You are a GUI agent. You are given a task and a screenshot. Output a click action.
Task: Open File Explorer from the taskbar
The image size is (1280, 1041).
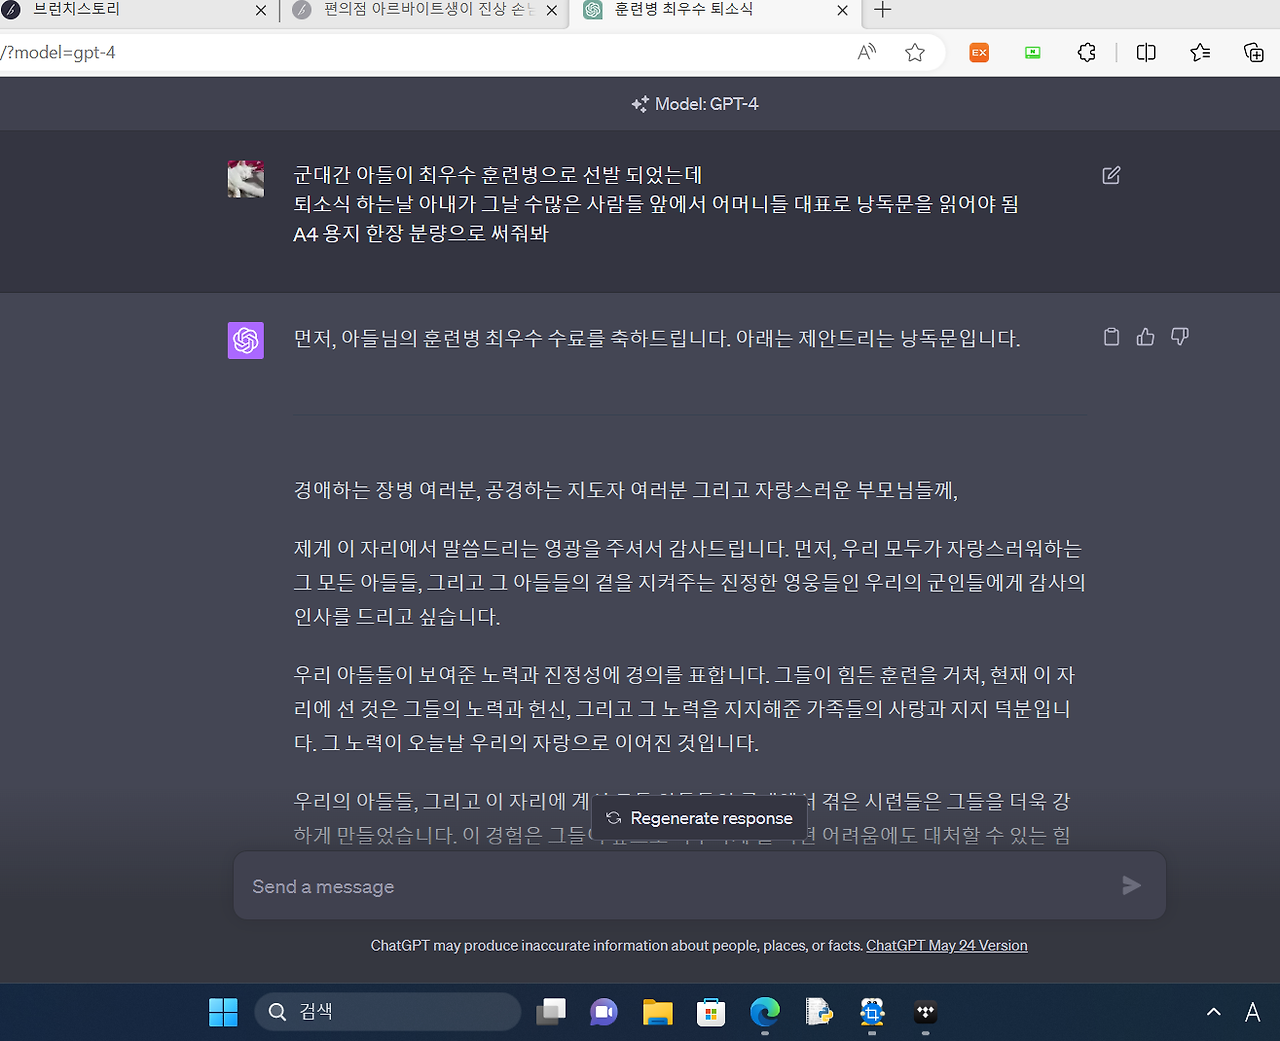pyautogui.click(x=658, y=1012)
